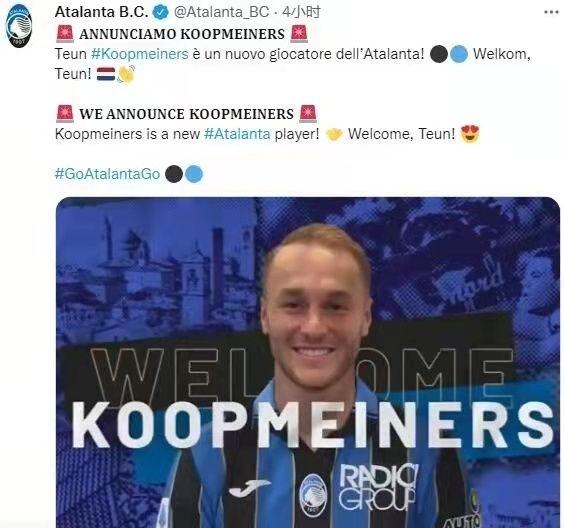
Task: Click the handshake emoji after player!
Action: [334, 134]
